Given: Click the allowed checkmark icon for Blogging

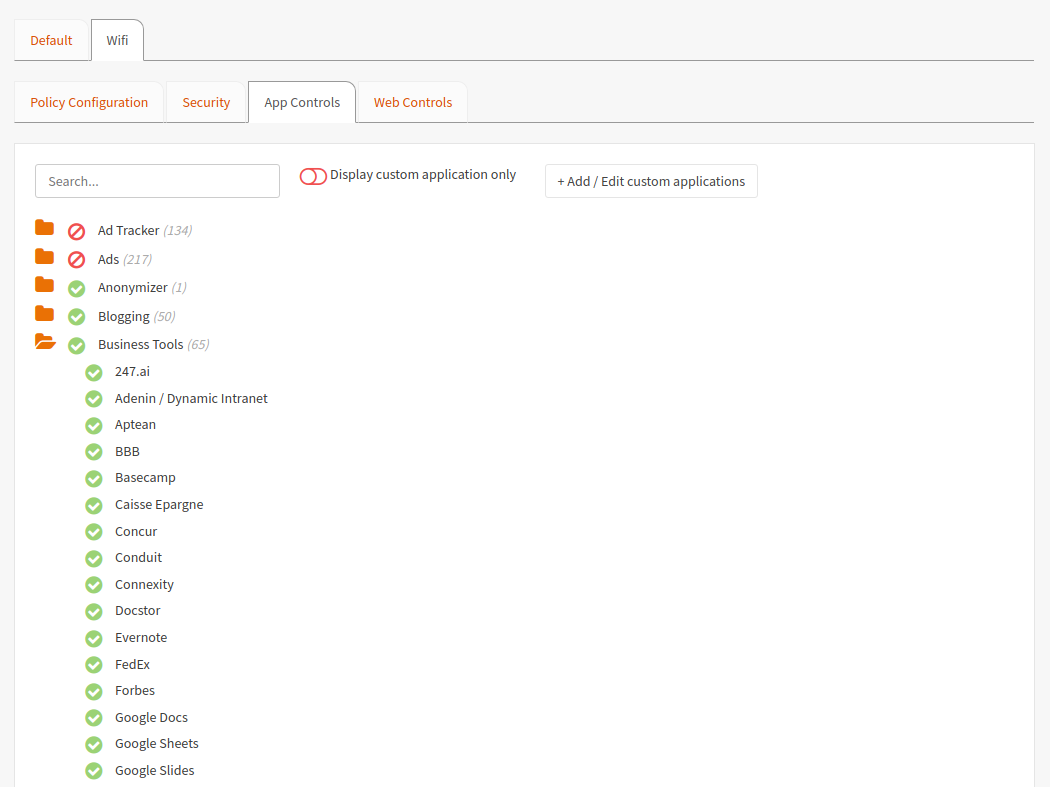Looking at the screenshot, I should [76, 317].
